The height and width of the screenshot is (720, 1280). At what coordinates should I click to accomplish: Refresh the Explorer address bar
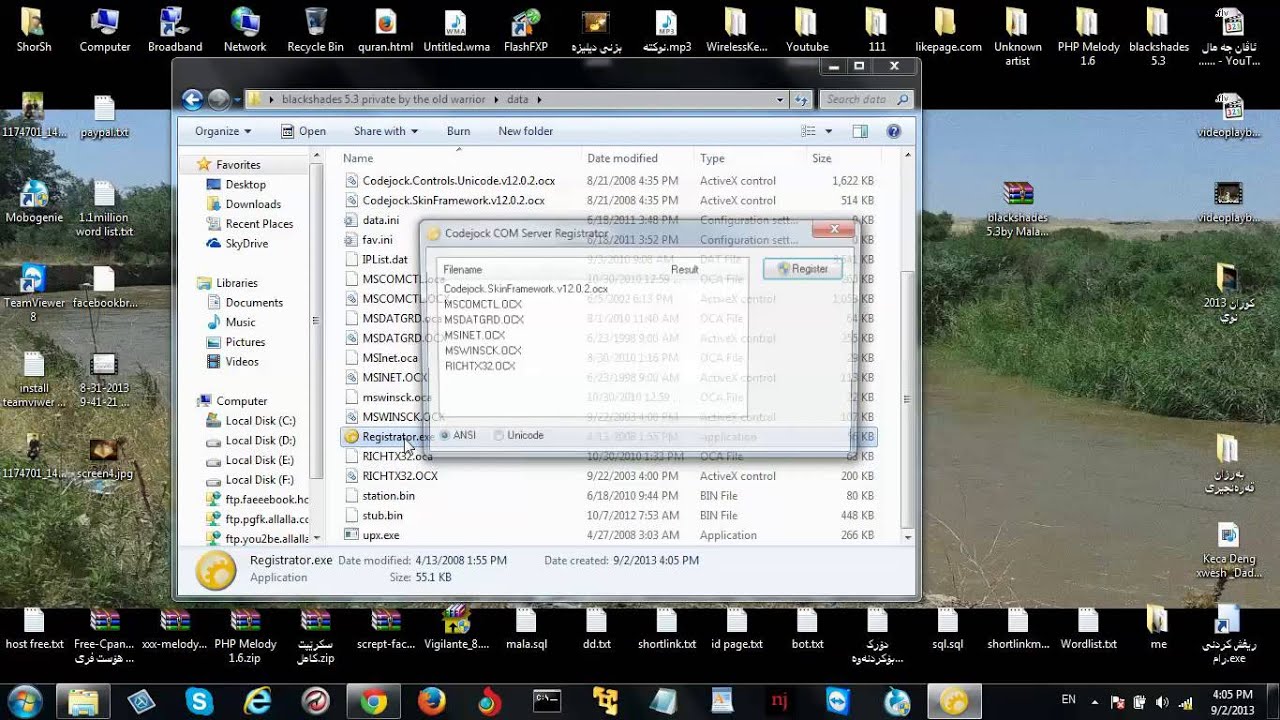click(x=801, y=100)
